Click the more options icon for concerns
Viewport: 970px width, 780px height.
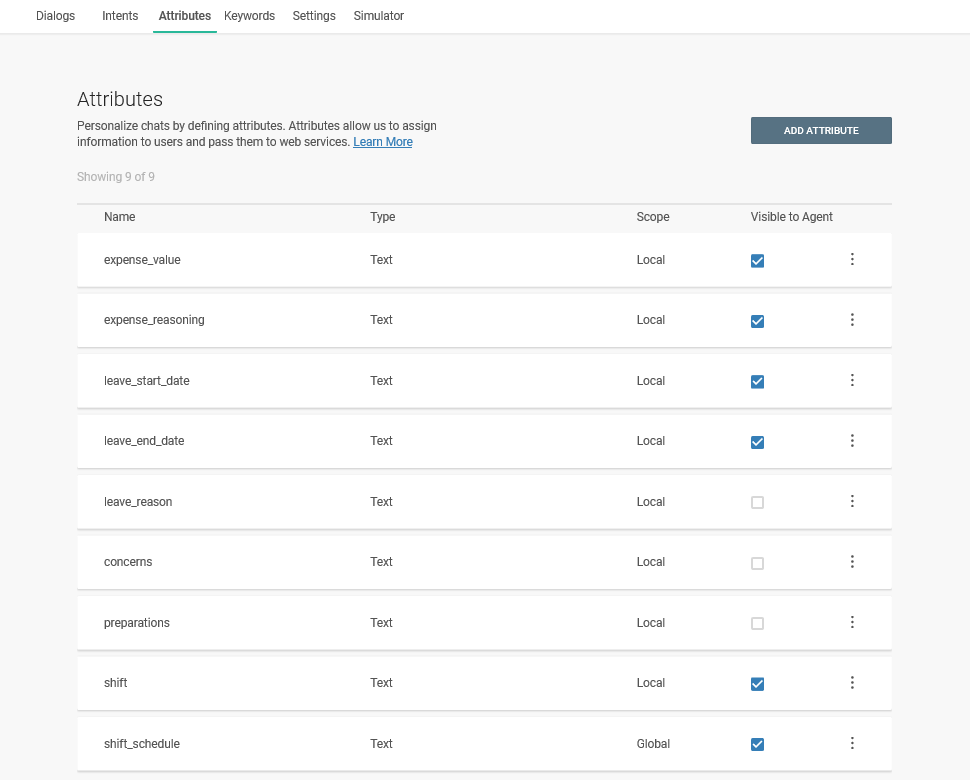click(852, 562)
